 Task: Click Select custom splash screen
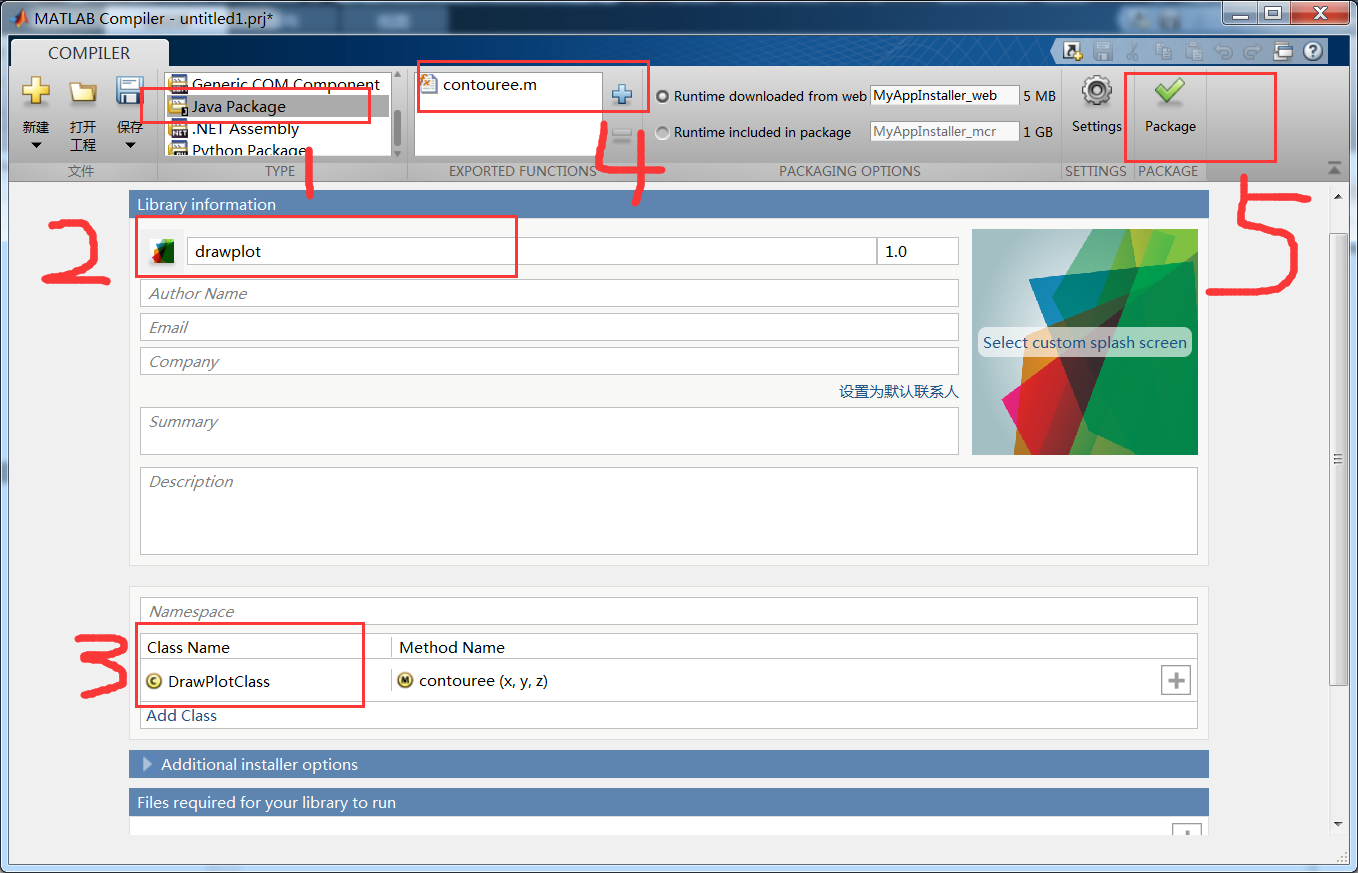tap(1085, 342)
